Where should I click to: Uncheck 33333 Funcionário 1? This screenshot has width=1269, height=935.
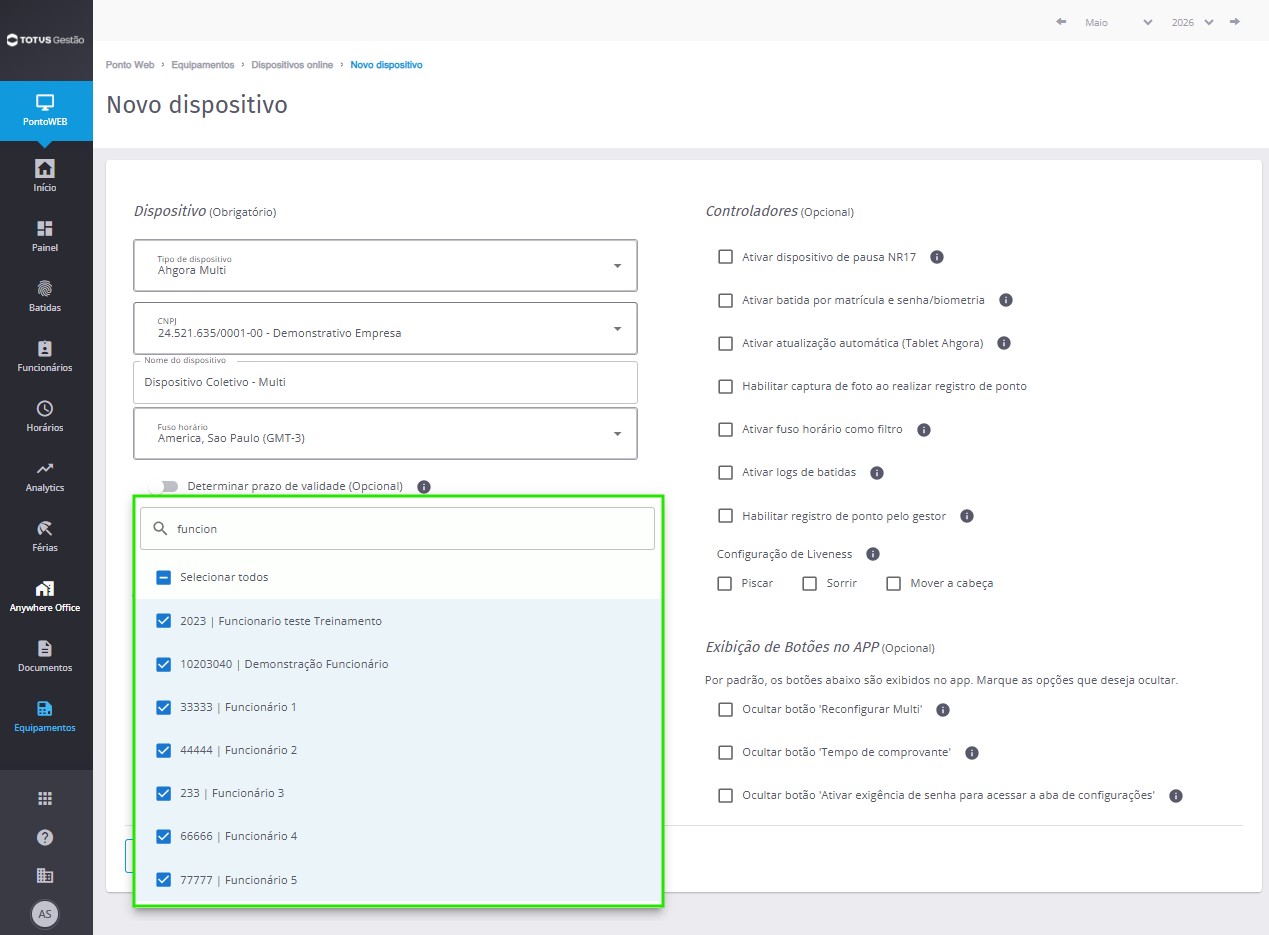click(164, 707)
